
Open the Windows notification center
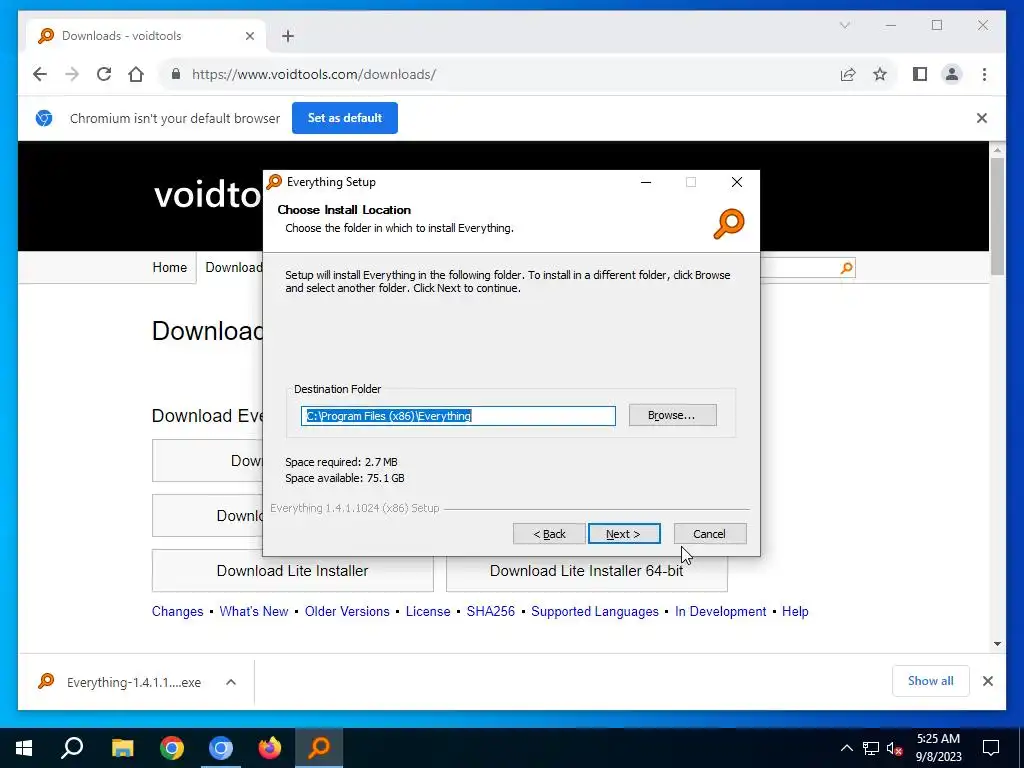click(991, 748)
